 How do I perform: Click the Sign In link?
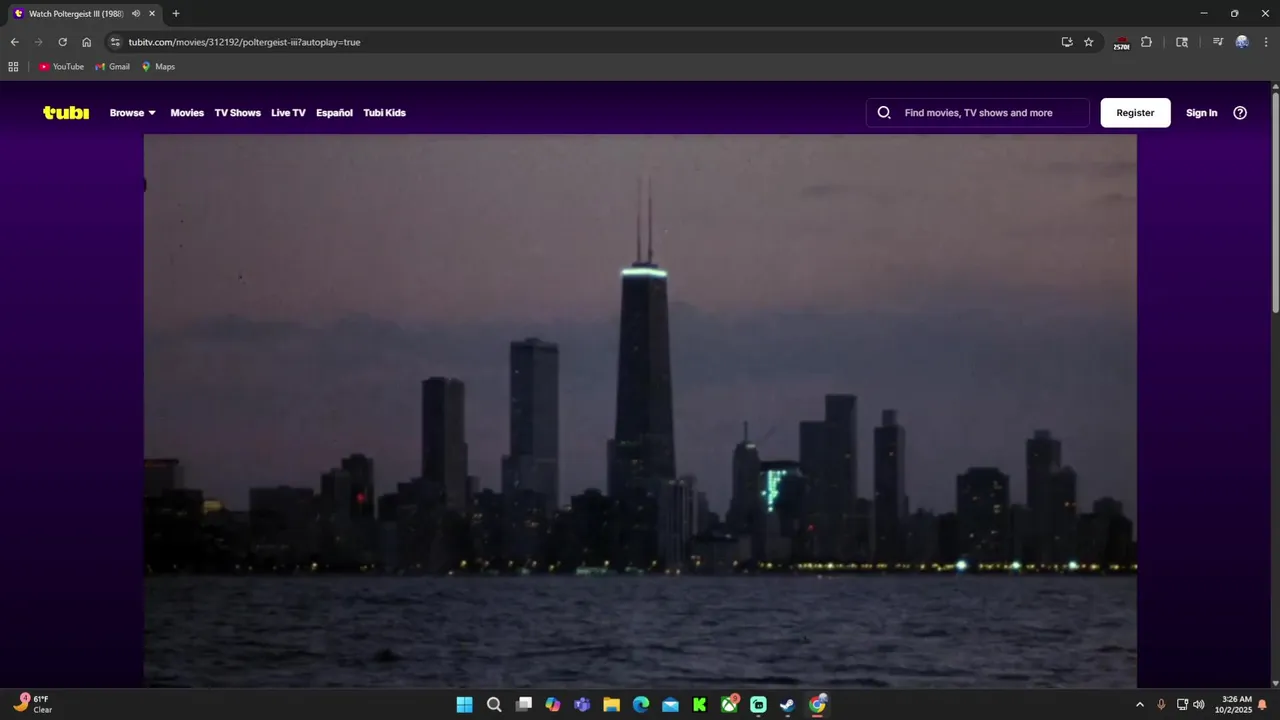click(x=1201, y=113)
